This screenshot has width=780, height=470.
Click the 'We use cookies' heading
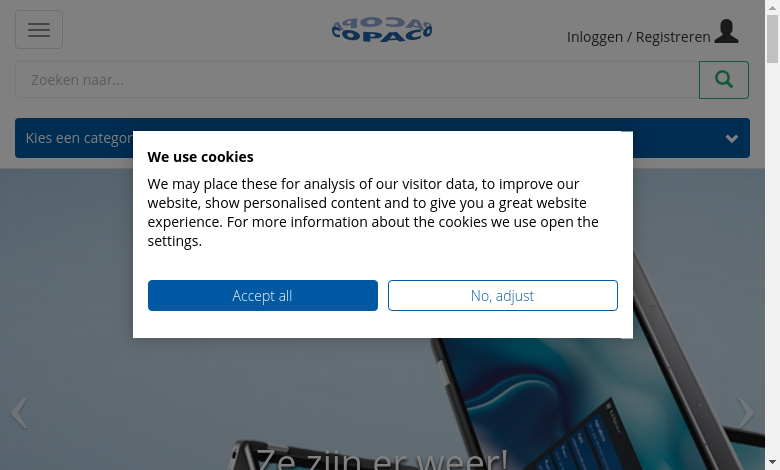201,157
